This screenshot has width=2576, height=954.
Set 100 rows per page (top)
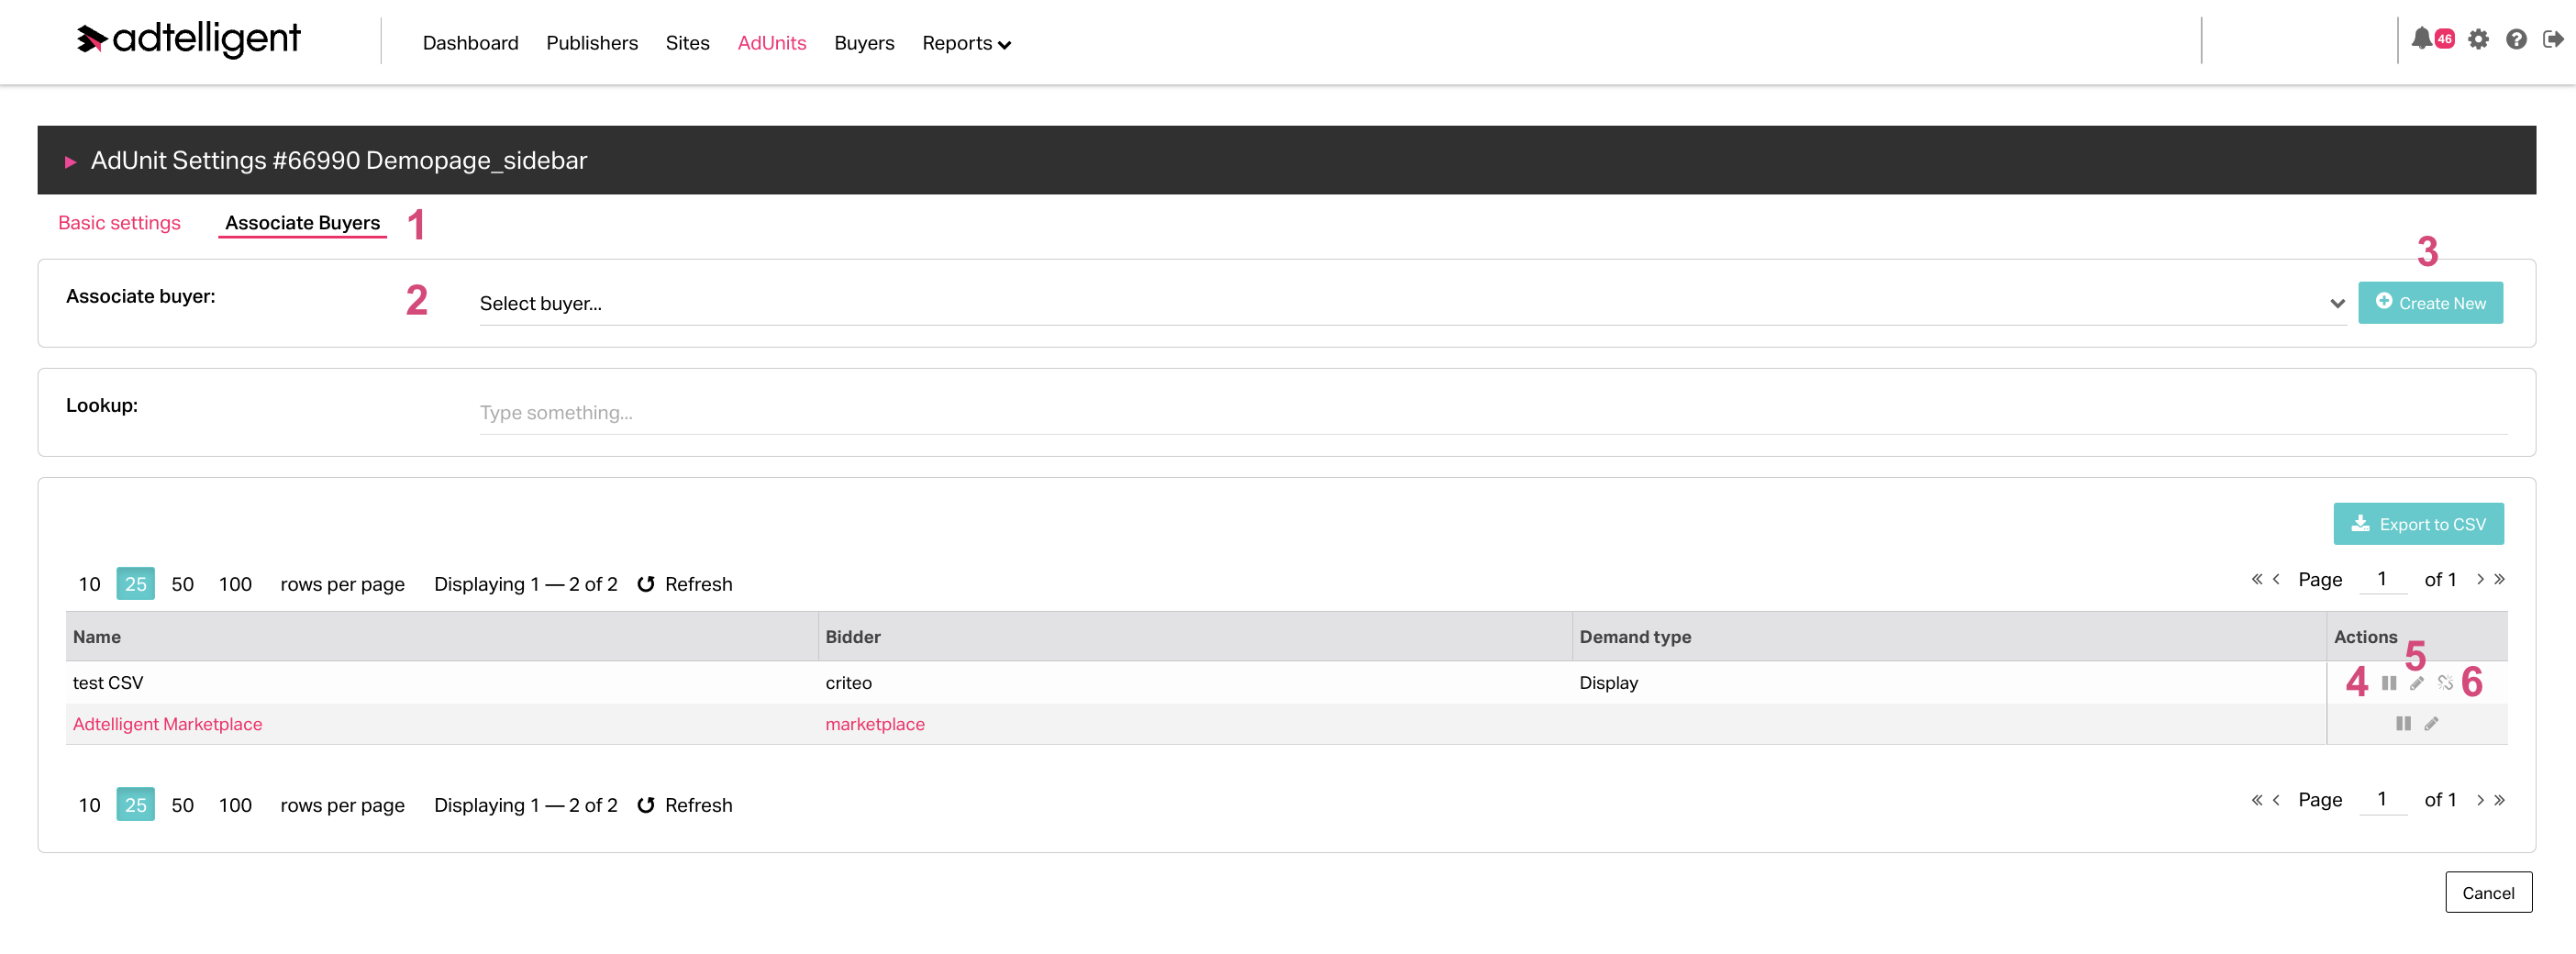[x=235, y=584]
